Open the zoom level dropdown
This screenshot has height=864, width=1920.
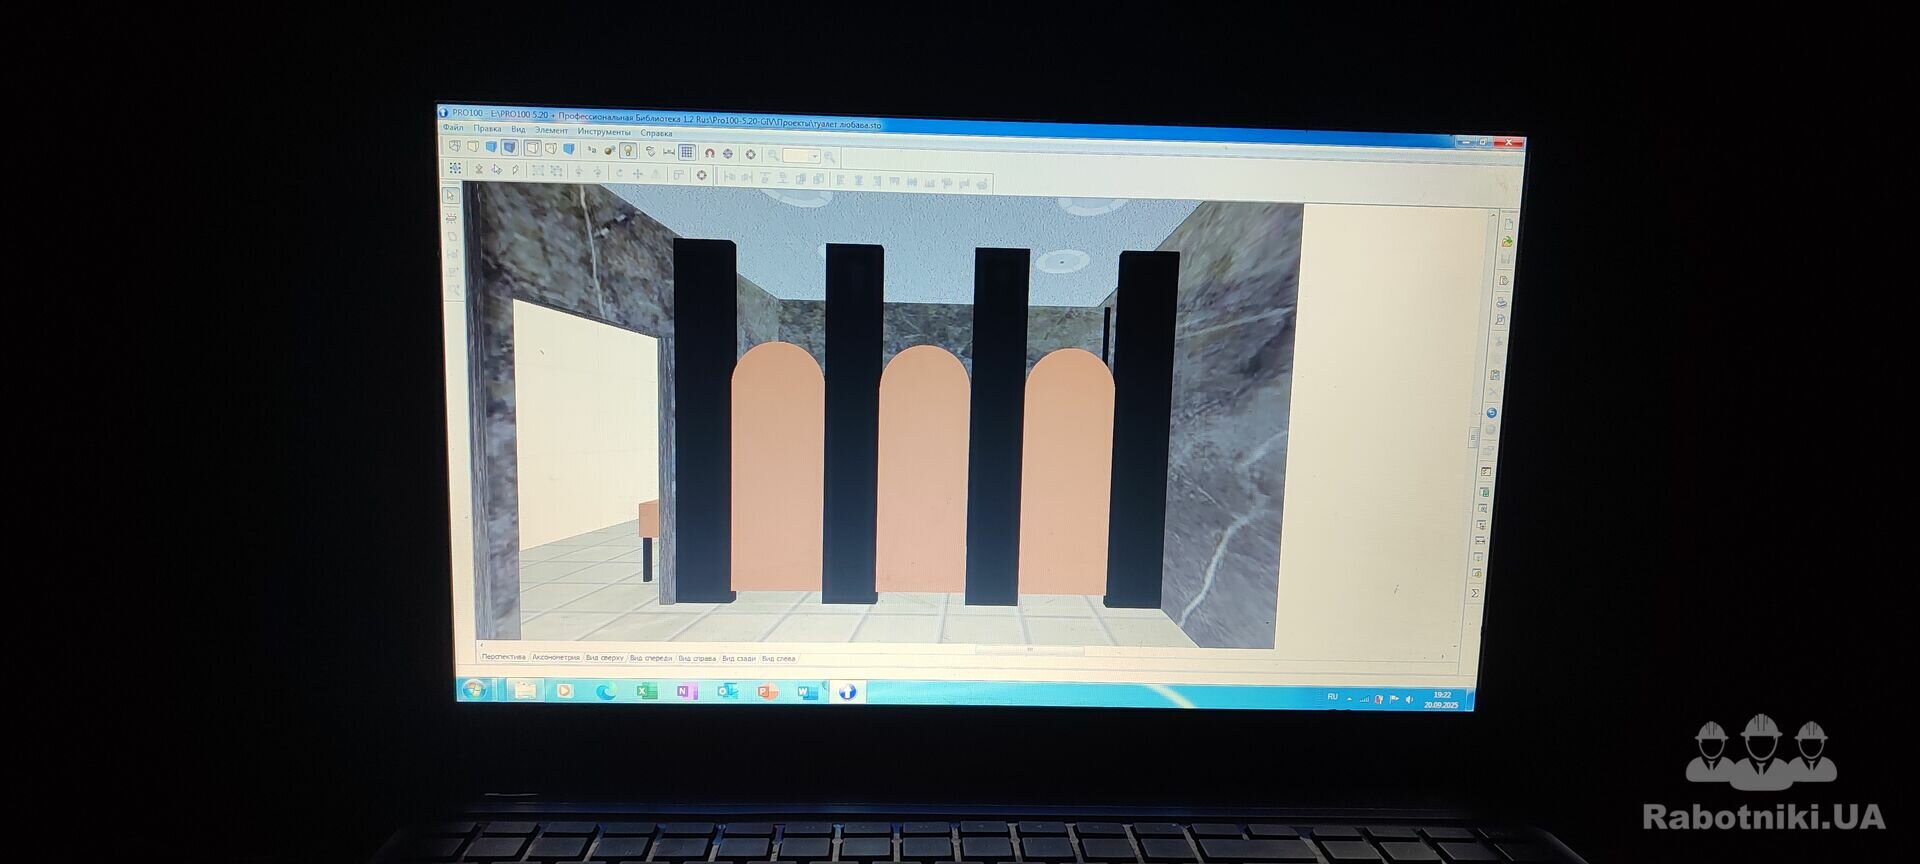[815, 157]
